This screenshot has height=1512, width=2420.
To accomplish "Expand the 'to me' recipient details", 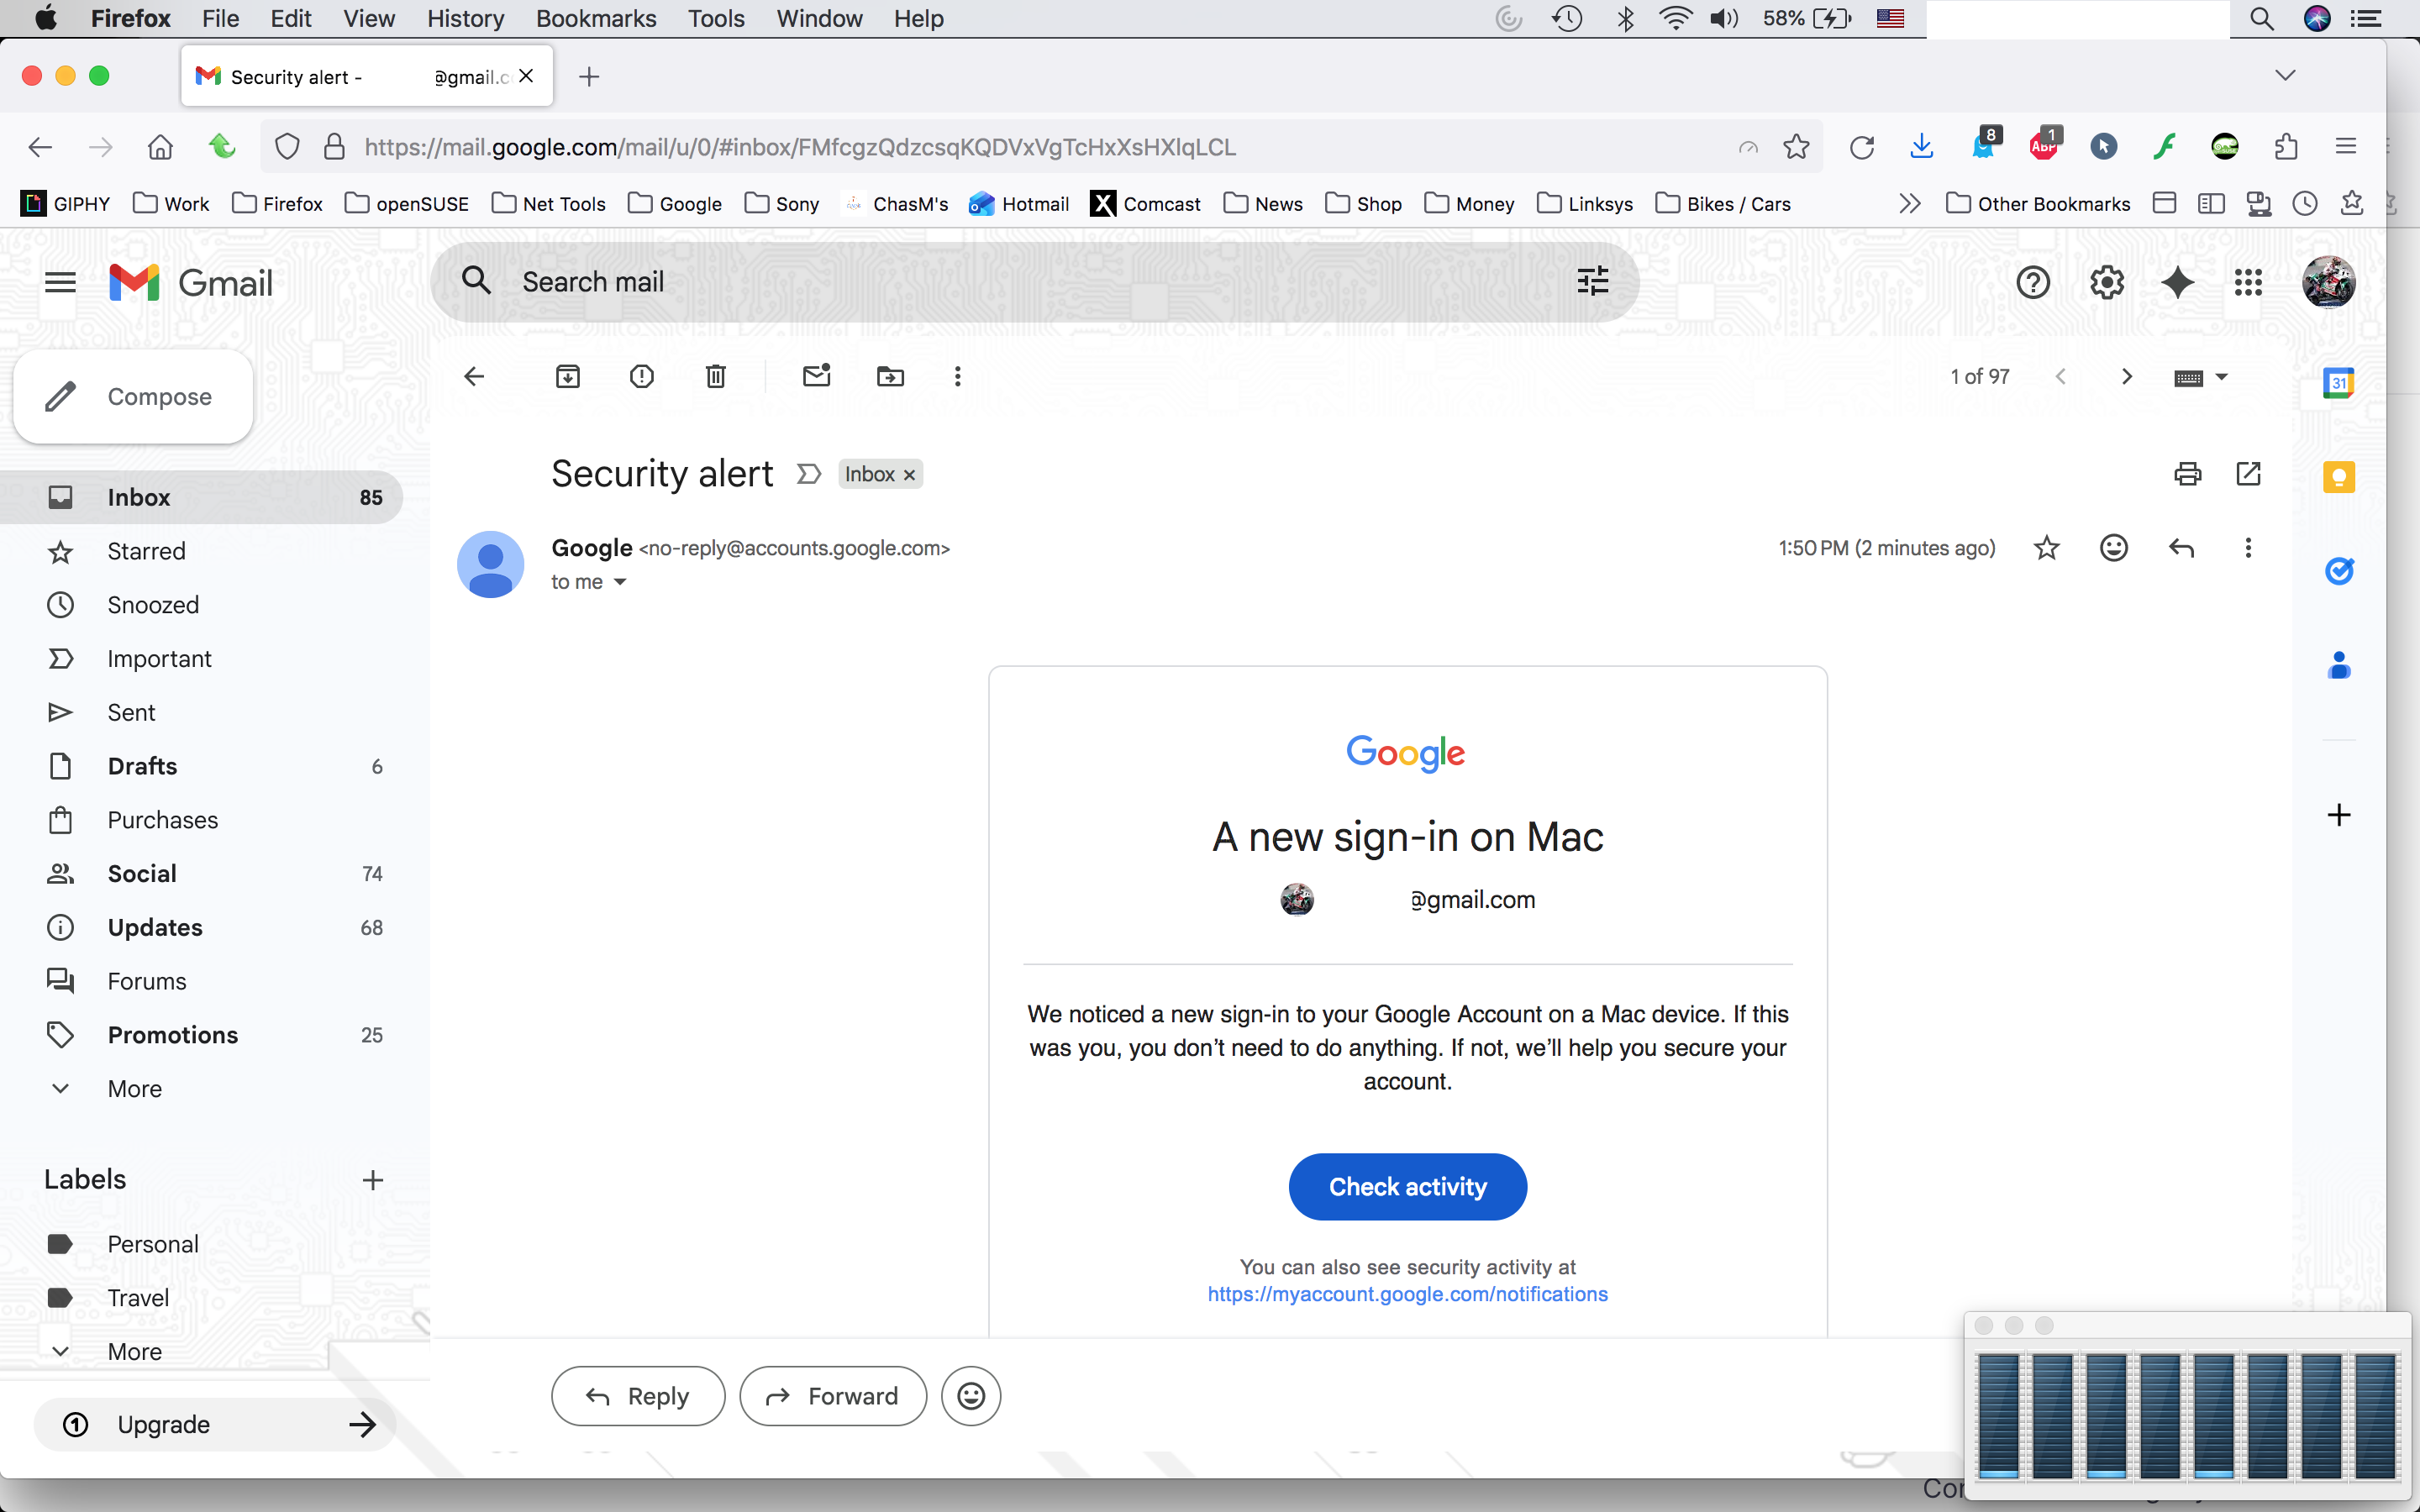I will click(x=620, y=582).
